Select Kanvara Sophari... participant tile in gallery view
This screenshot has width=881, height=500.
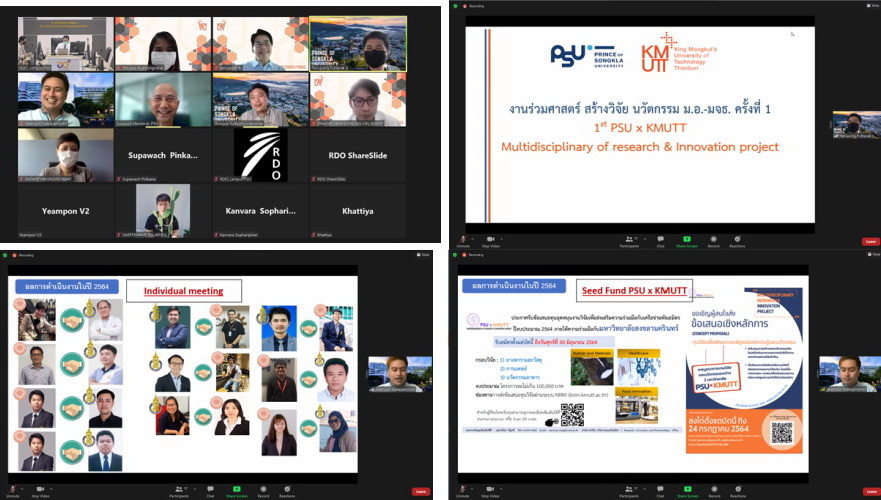[261, 211]
